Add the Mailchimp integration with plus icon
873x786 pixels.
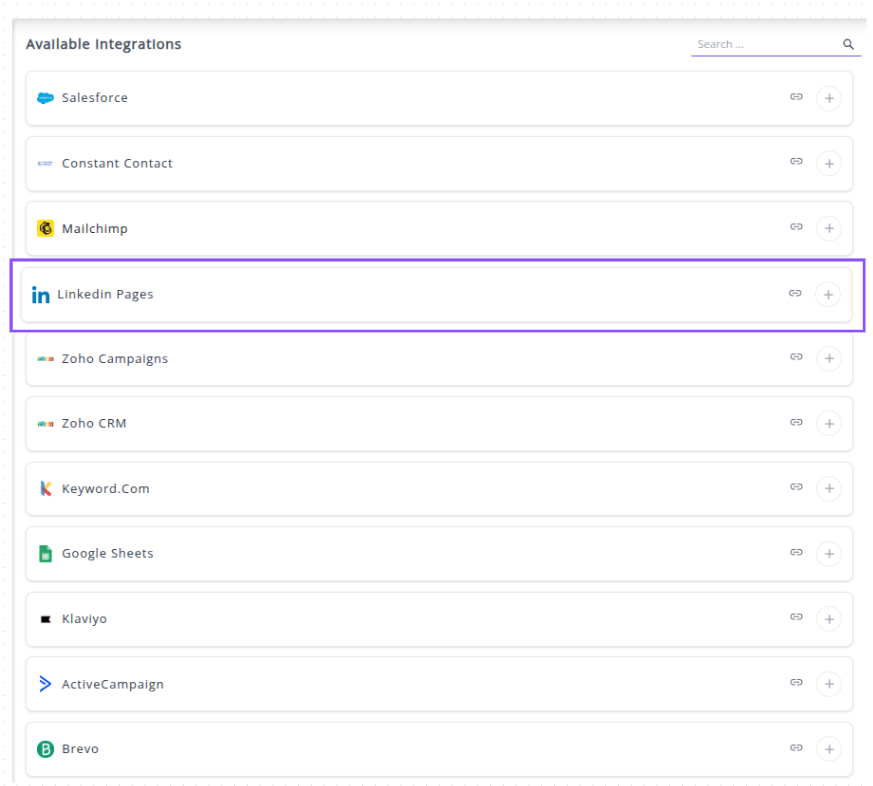click(828, 229)
